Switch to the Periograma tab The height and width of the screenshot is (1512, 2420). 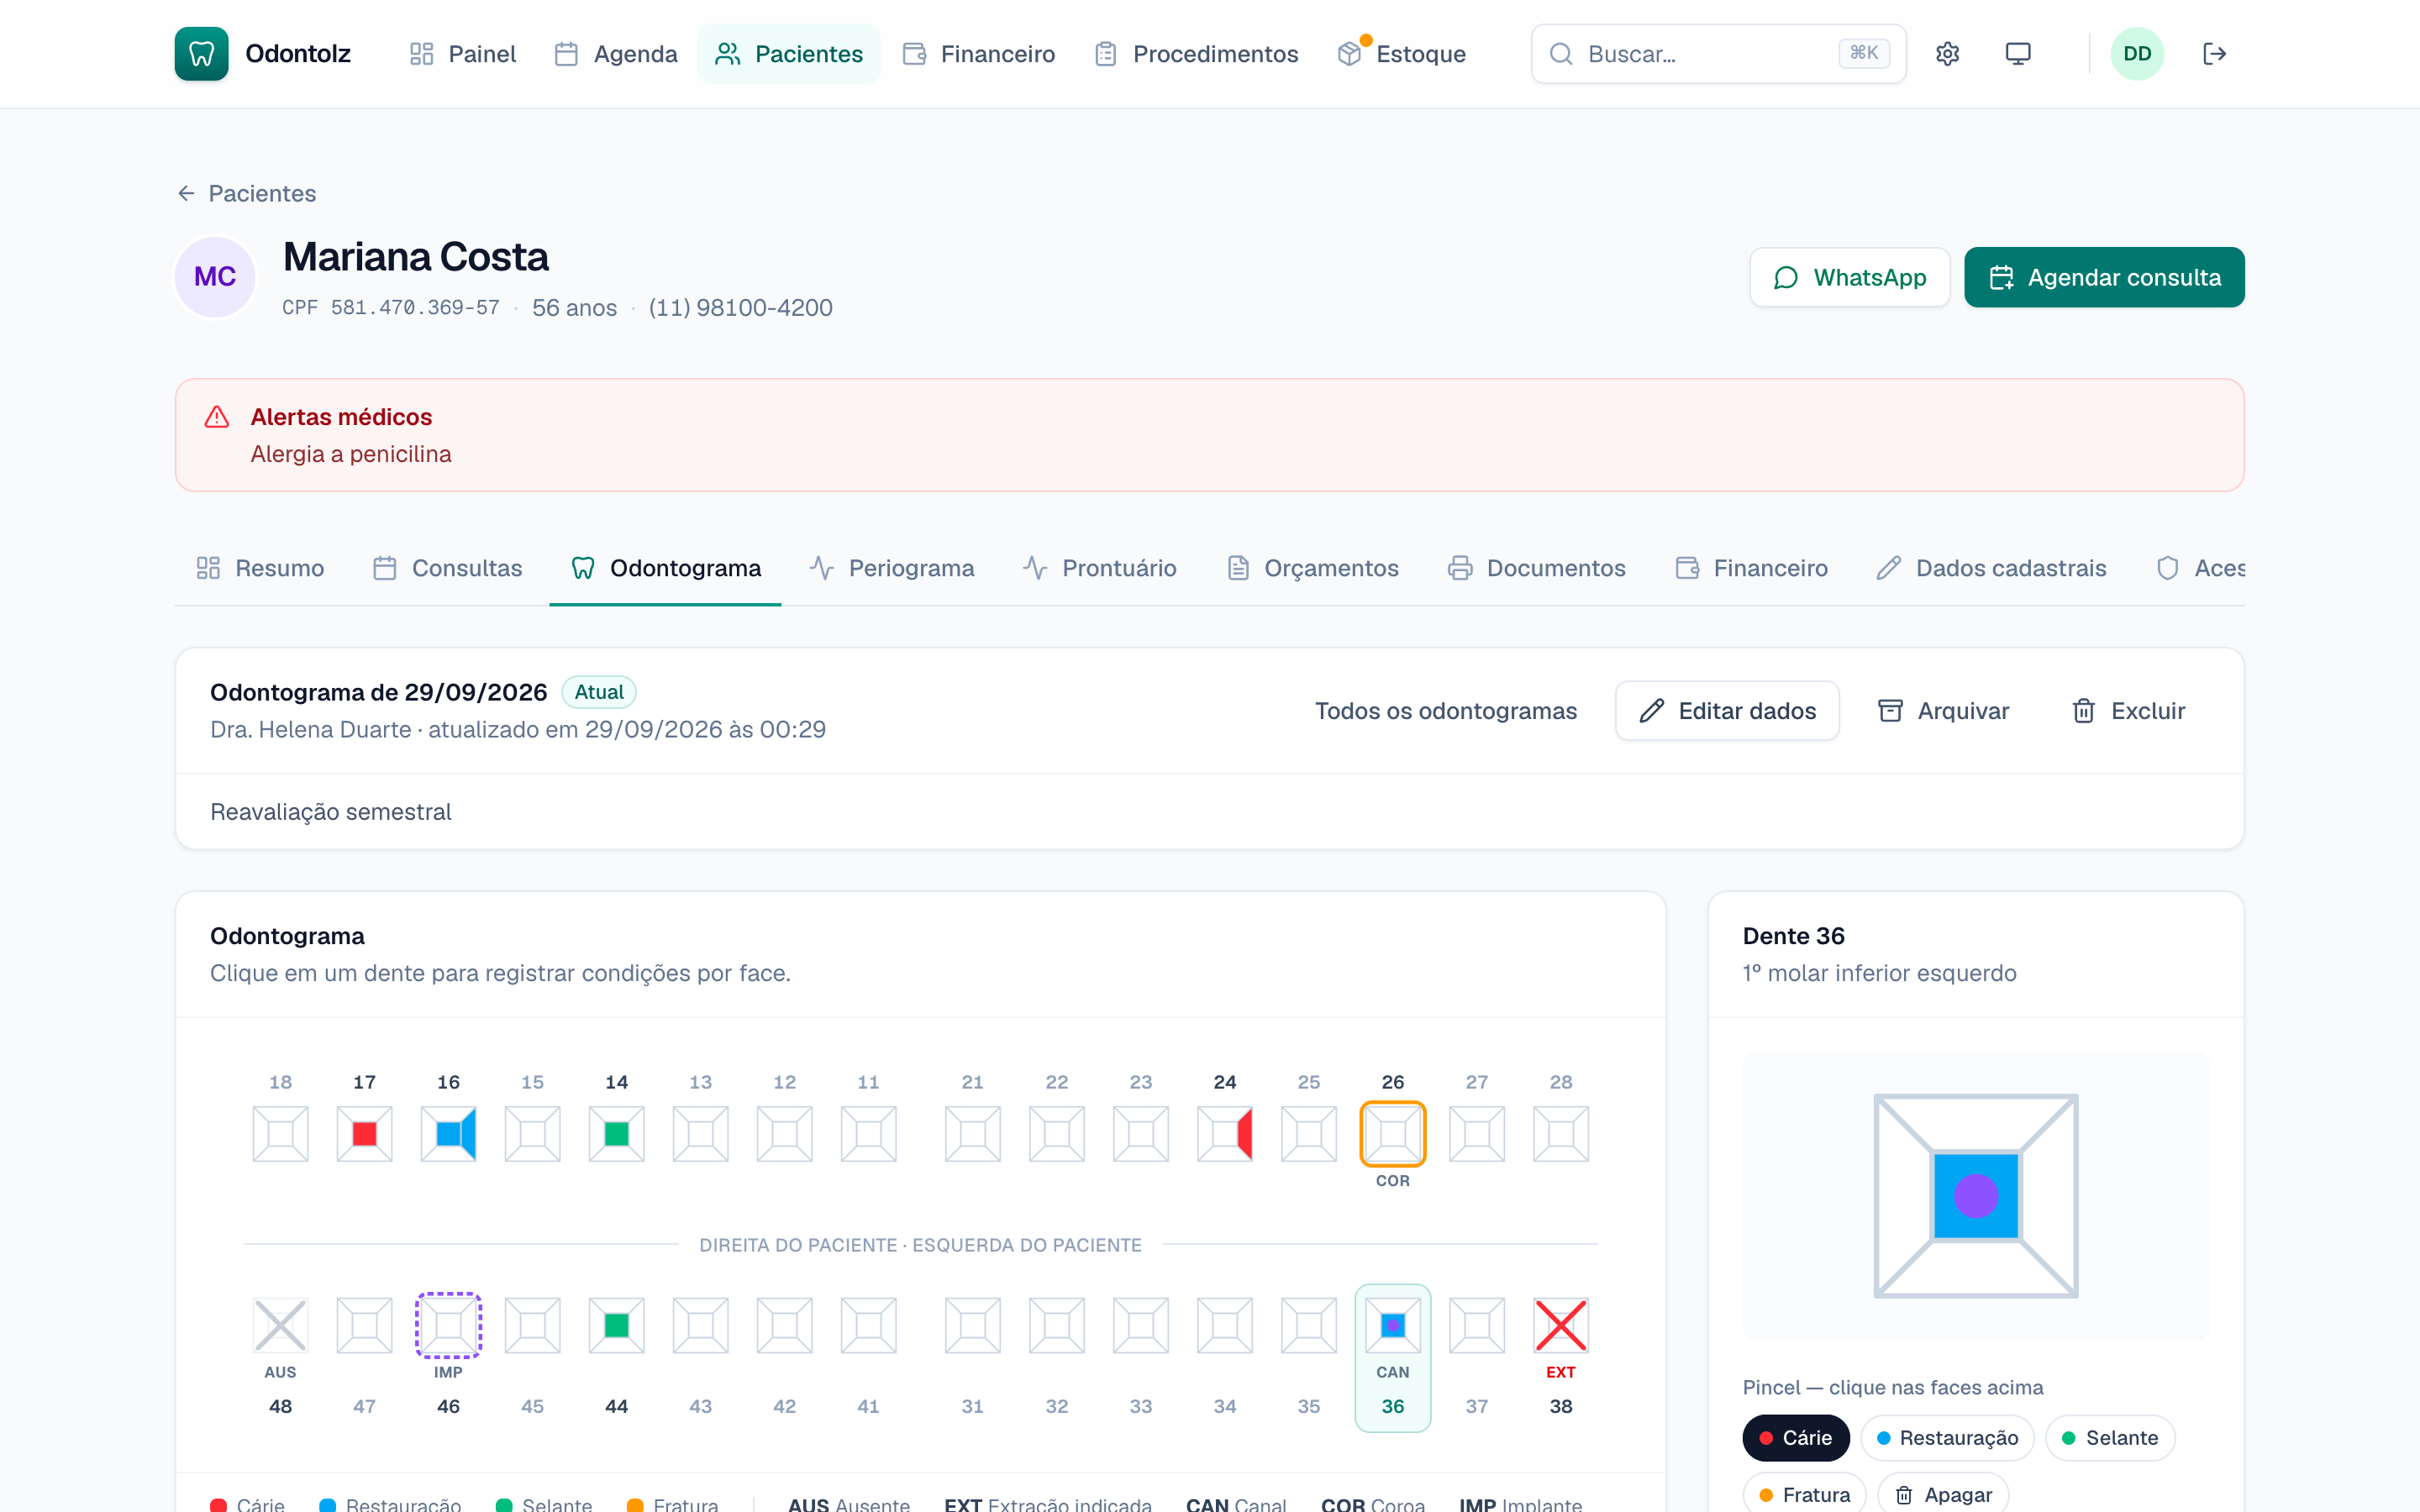click(x=891, y=568)
